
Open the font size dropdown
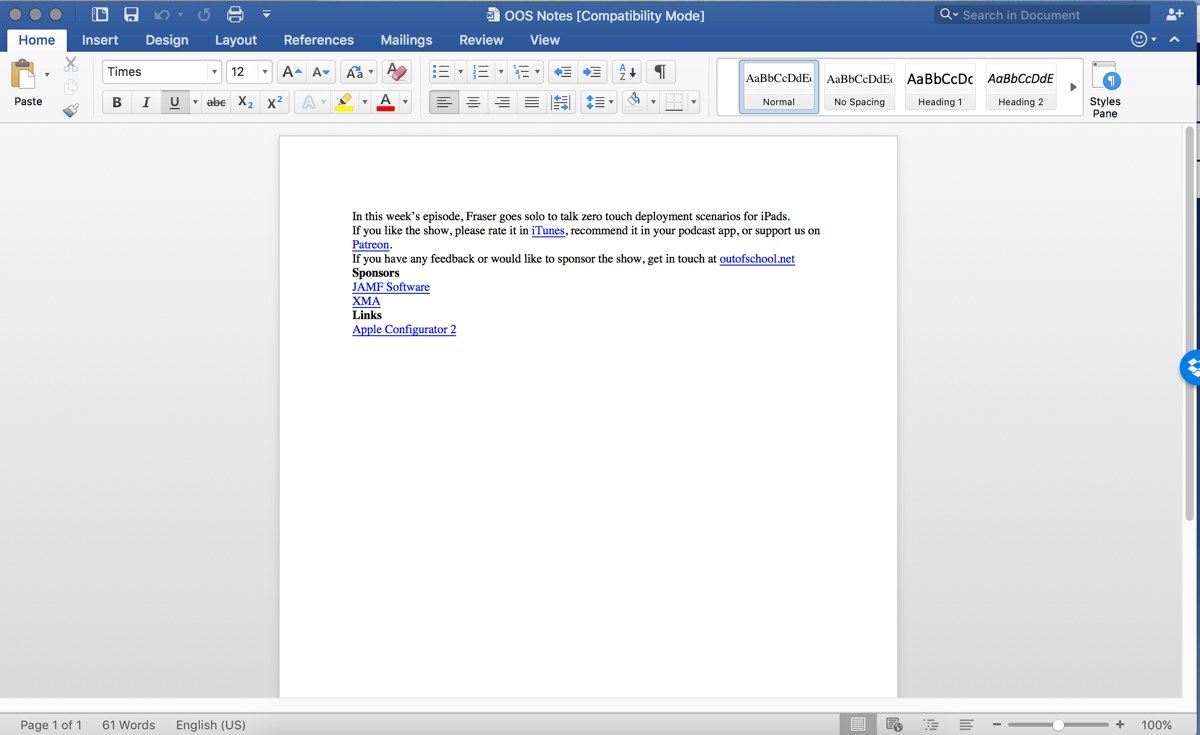pos(266,71)
